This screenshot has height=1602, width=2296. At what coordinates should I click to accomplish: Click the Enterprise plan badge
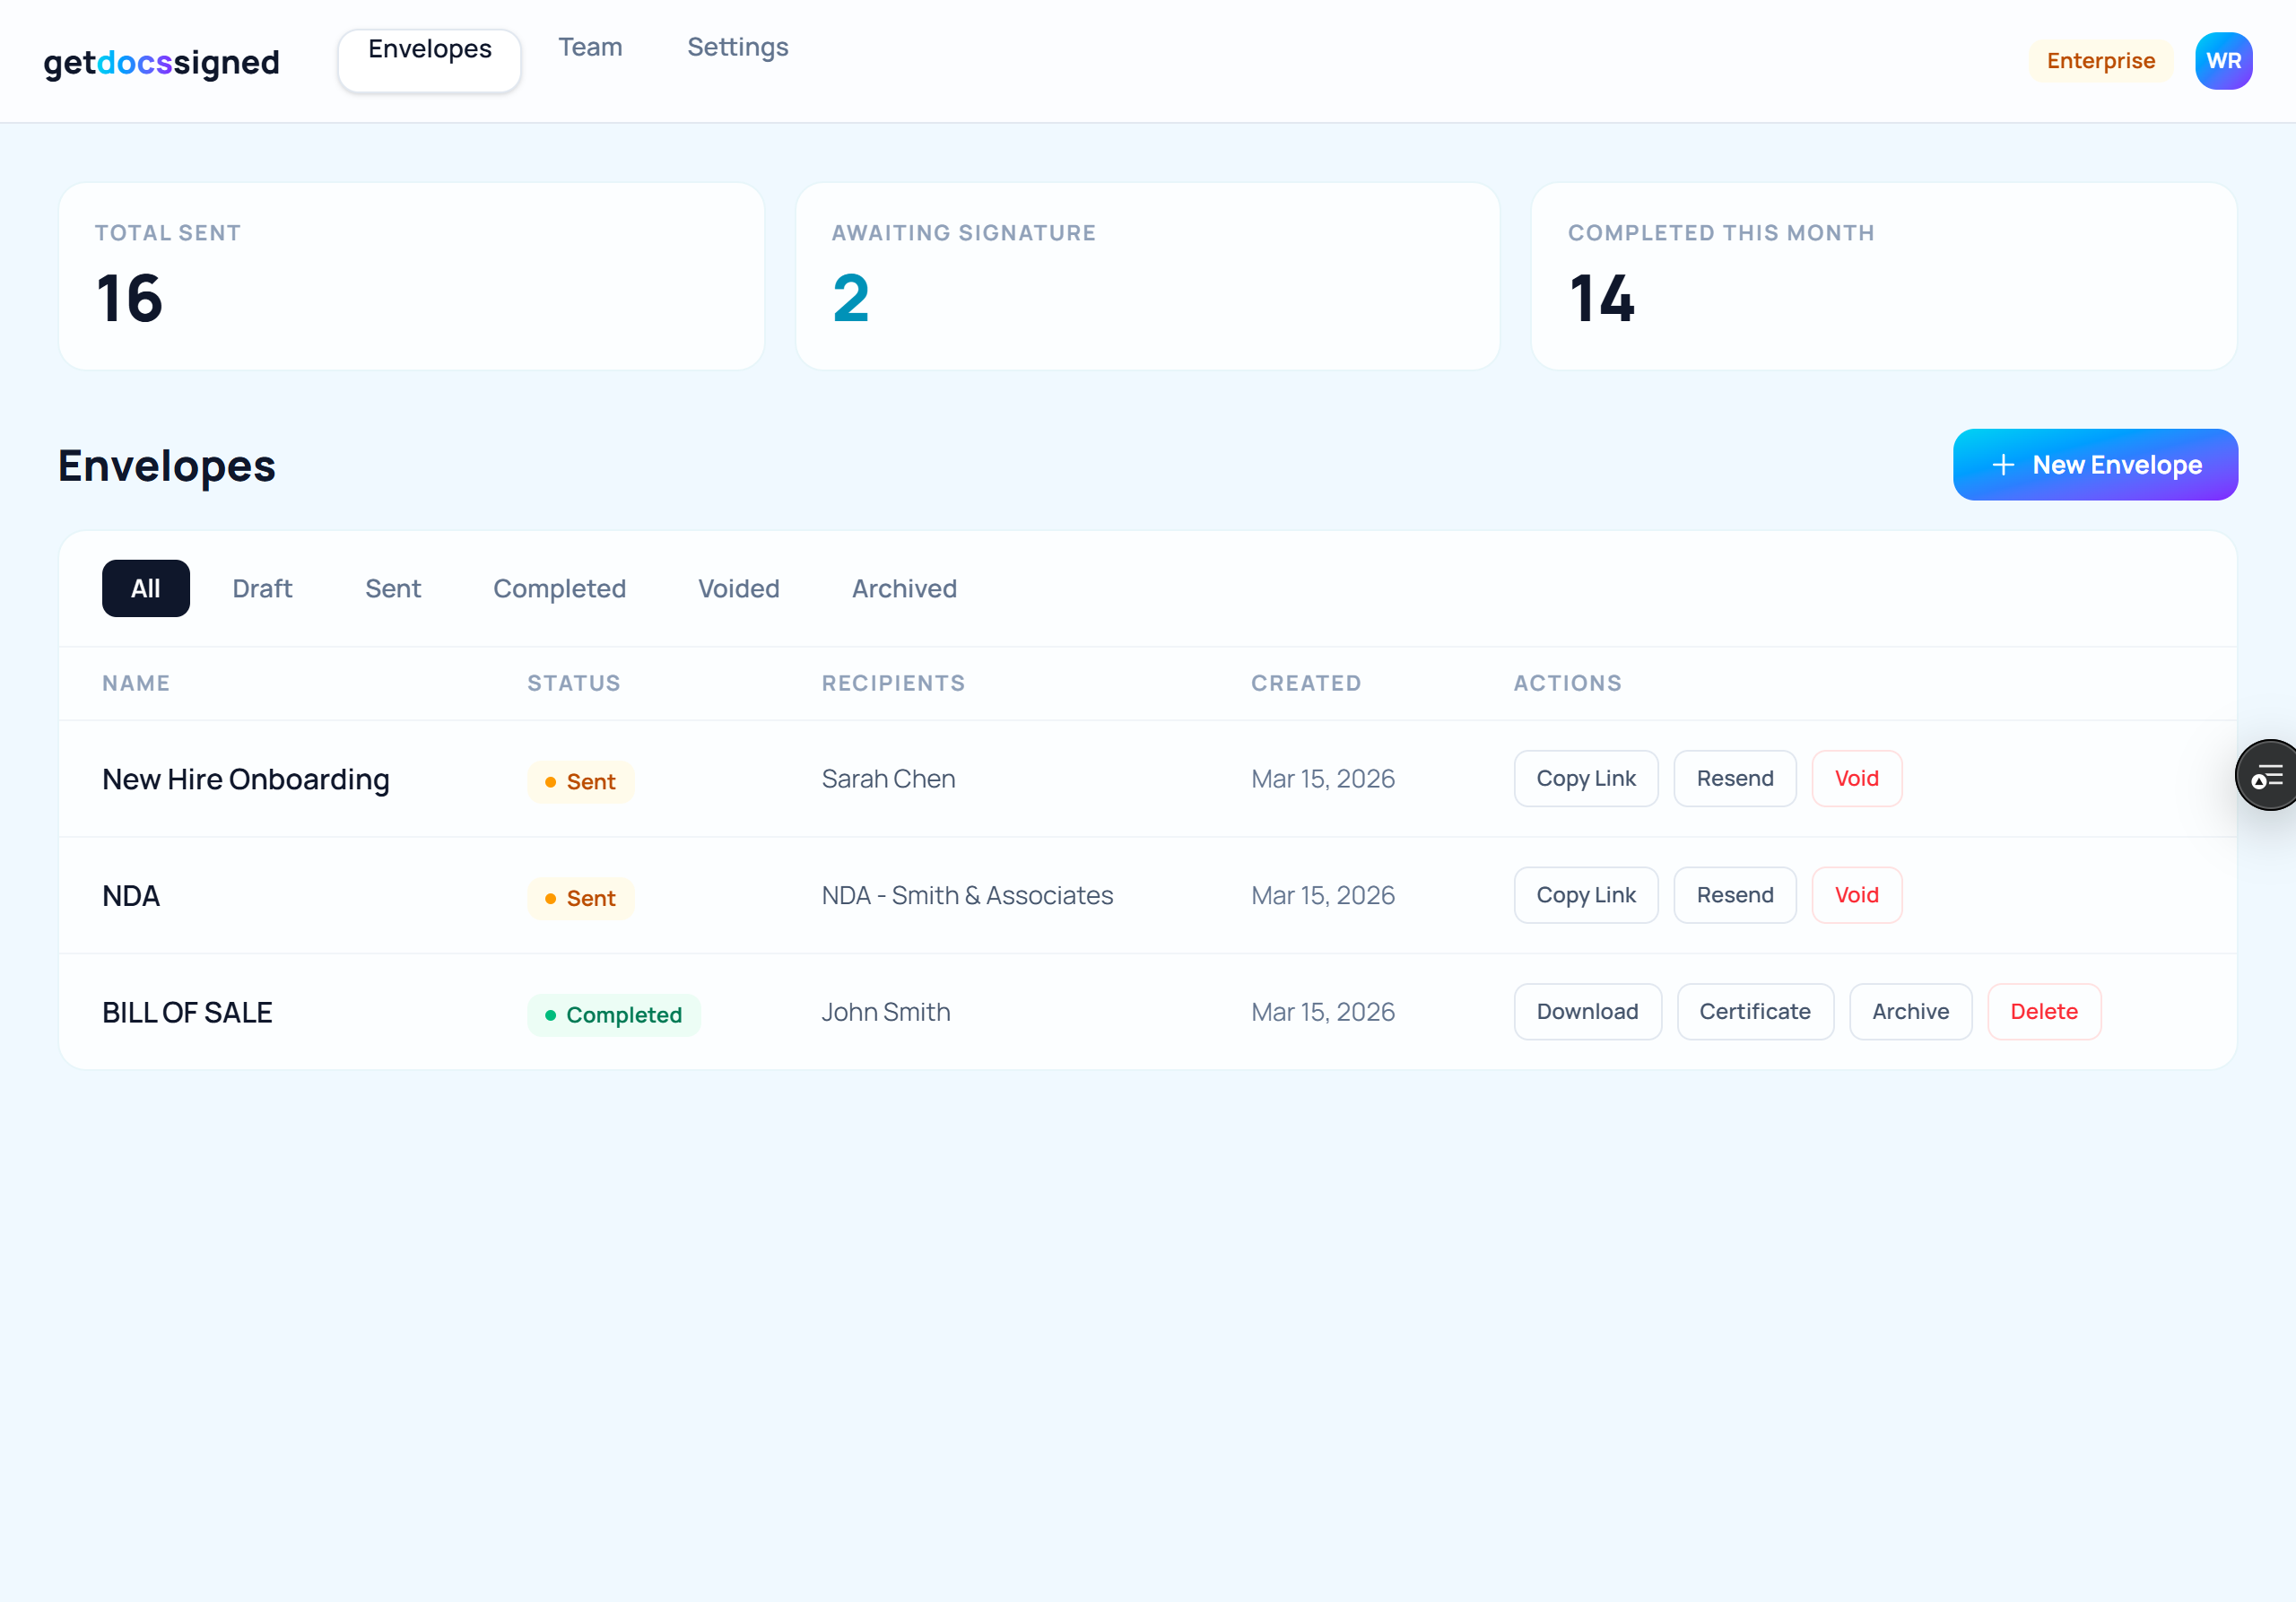click(2100, 60)
